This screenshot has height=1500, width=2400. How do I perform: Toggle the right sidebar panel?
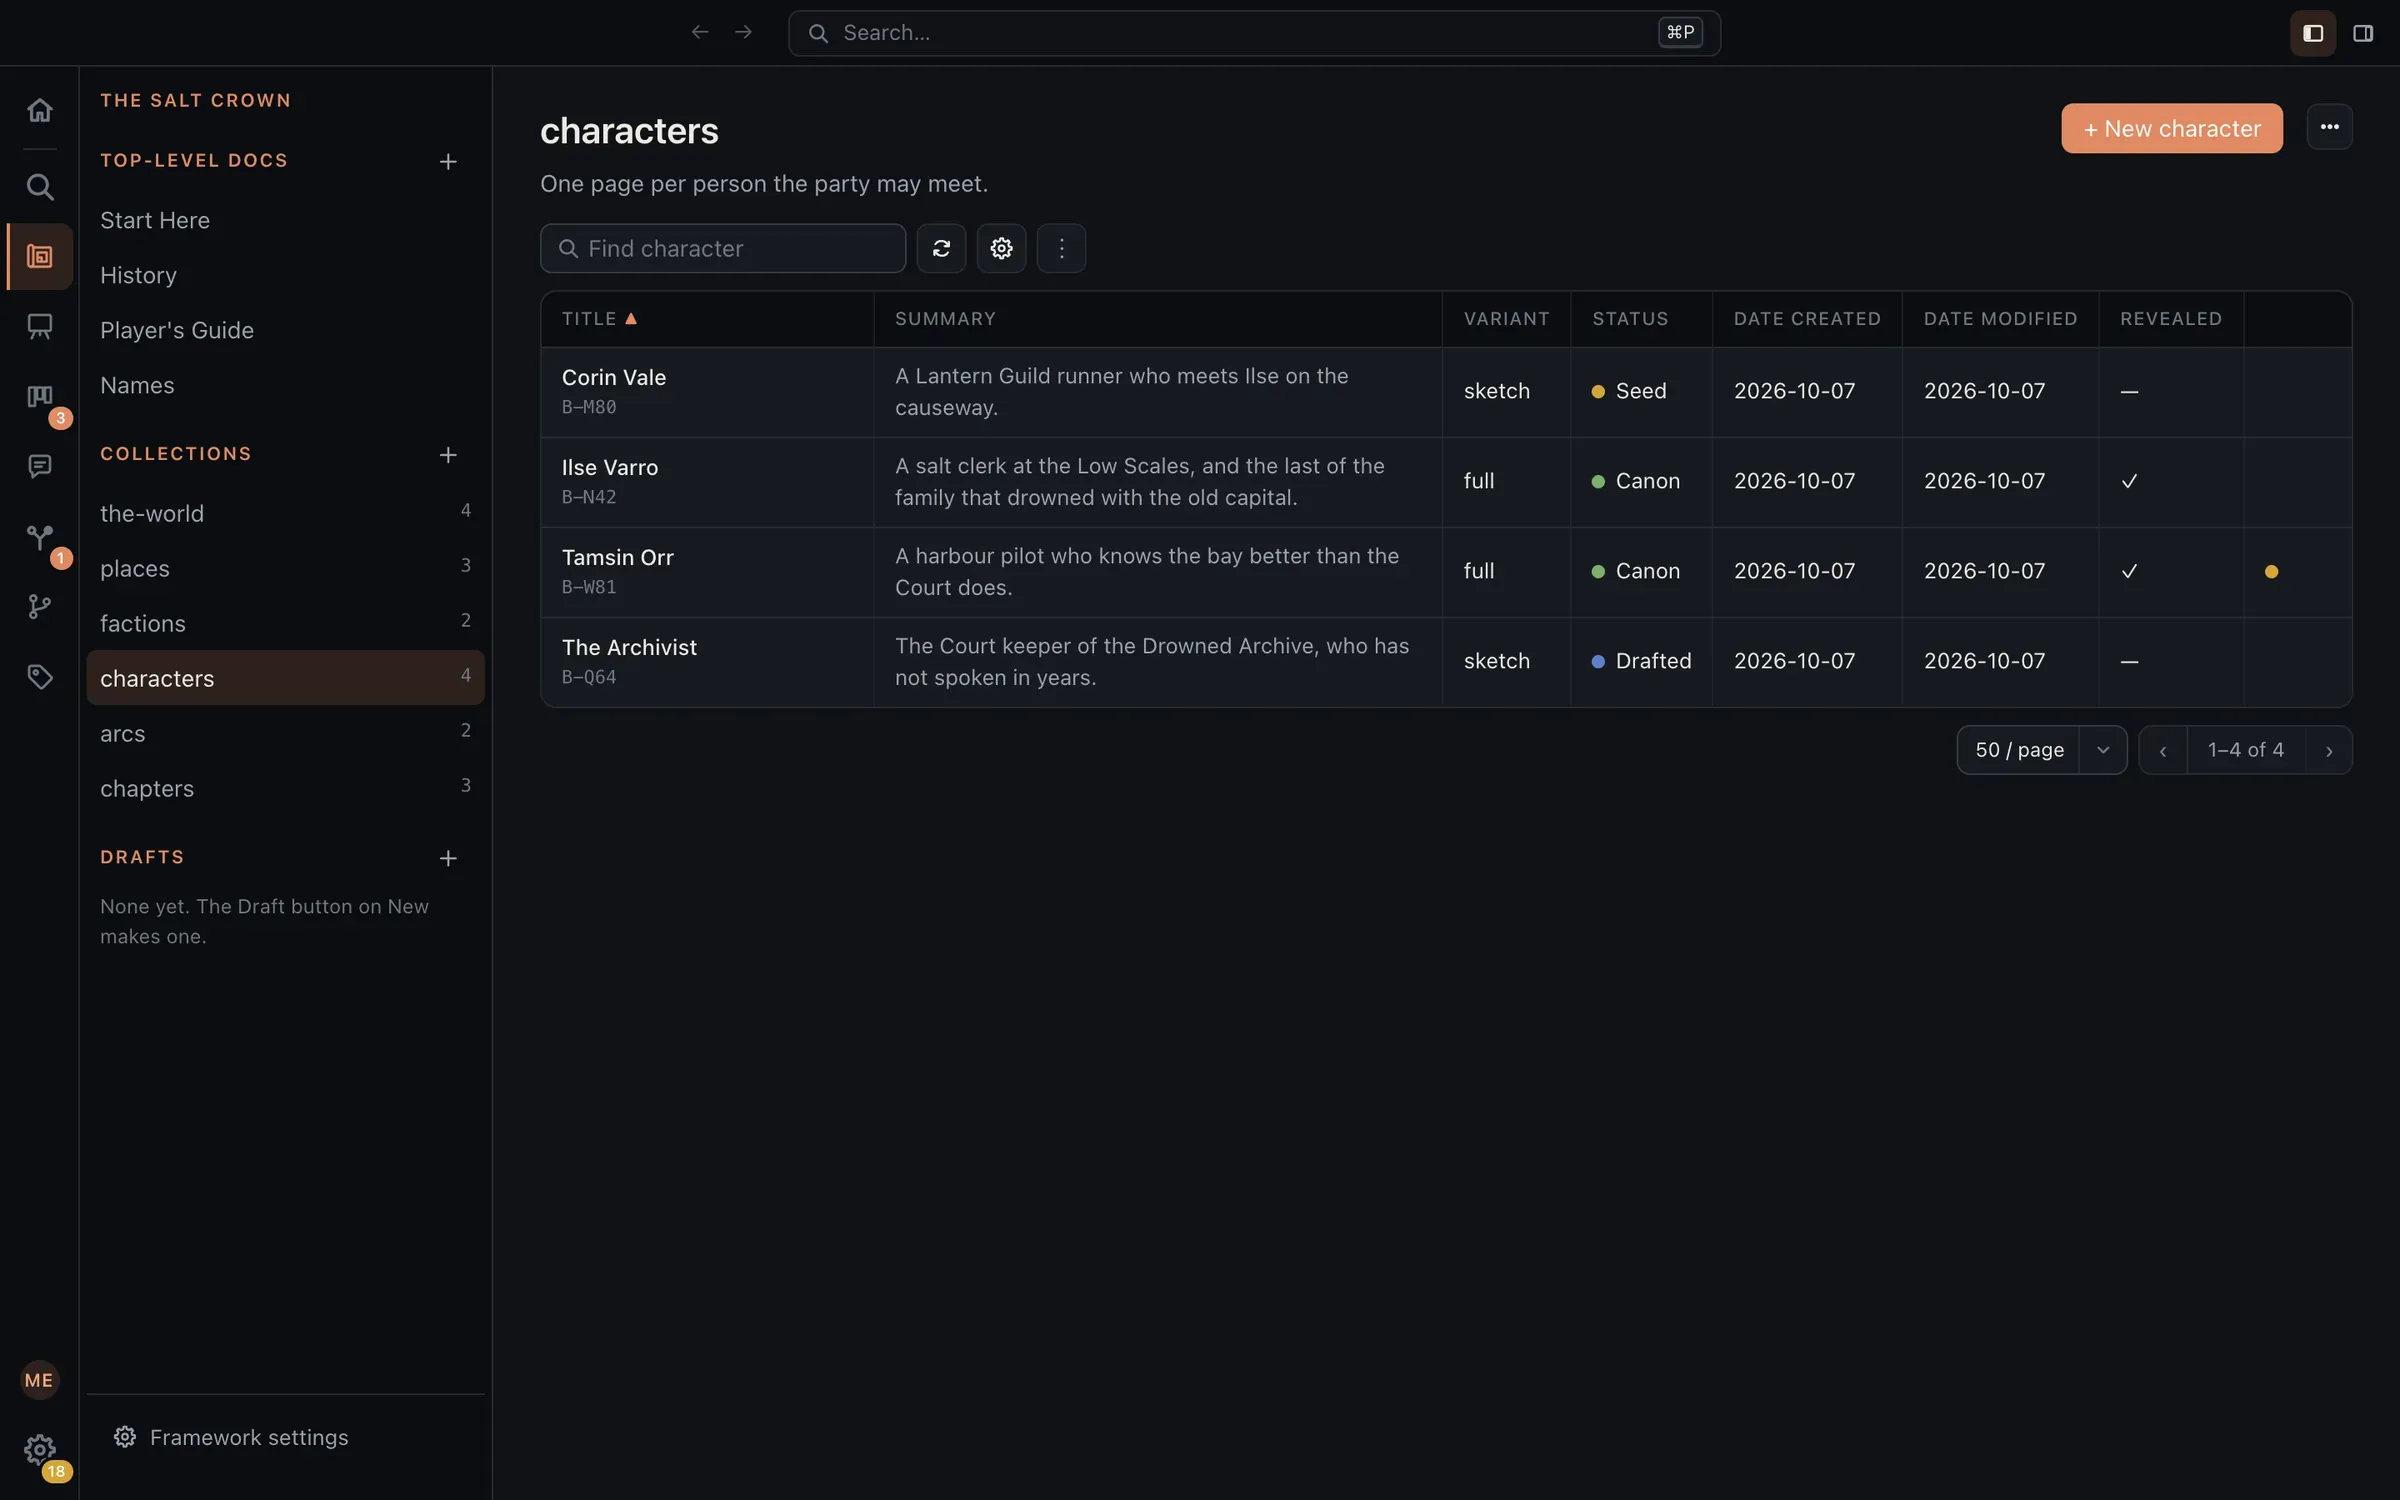coord(2363,33)
